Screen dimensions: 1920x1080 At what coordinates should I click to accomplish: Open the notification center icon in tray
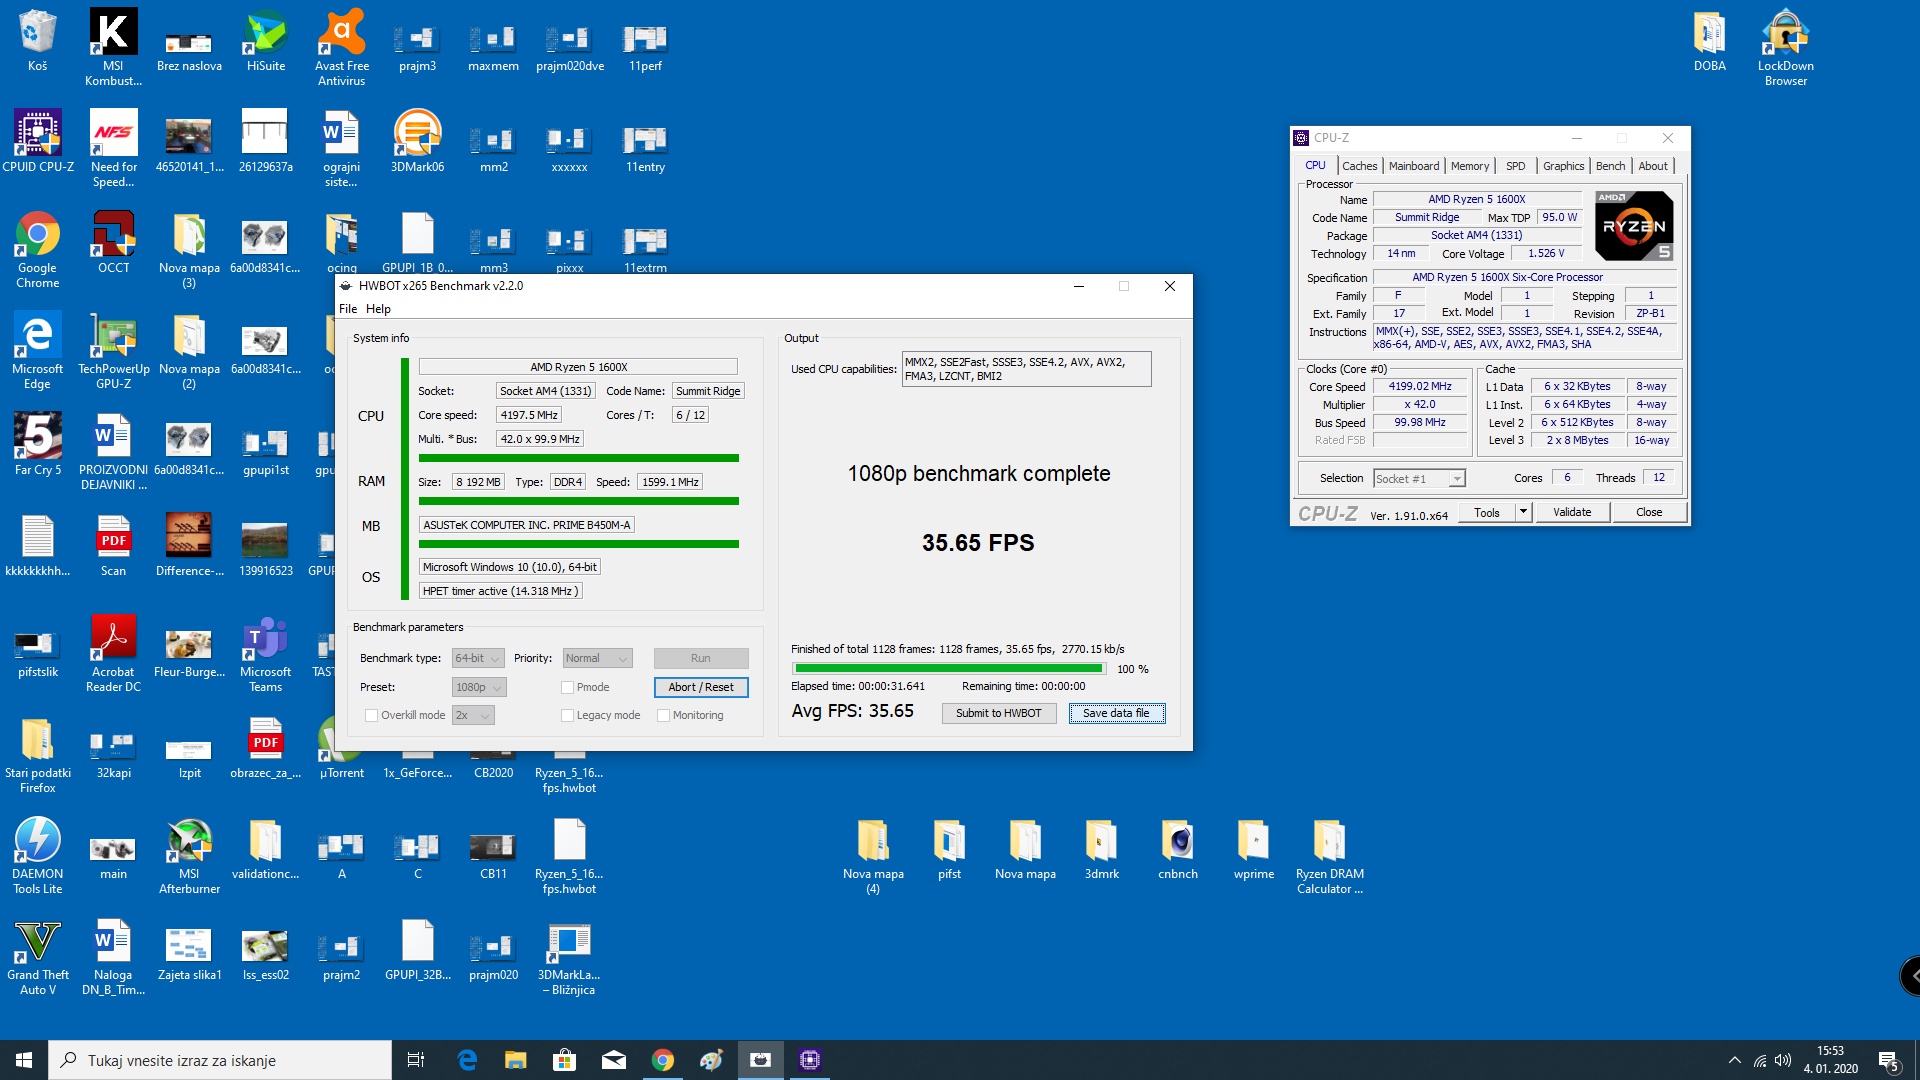click(1888, 1061)
